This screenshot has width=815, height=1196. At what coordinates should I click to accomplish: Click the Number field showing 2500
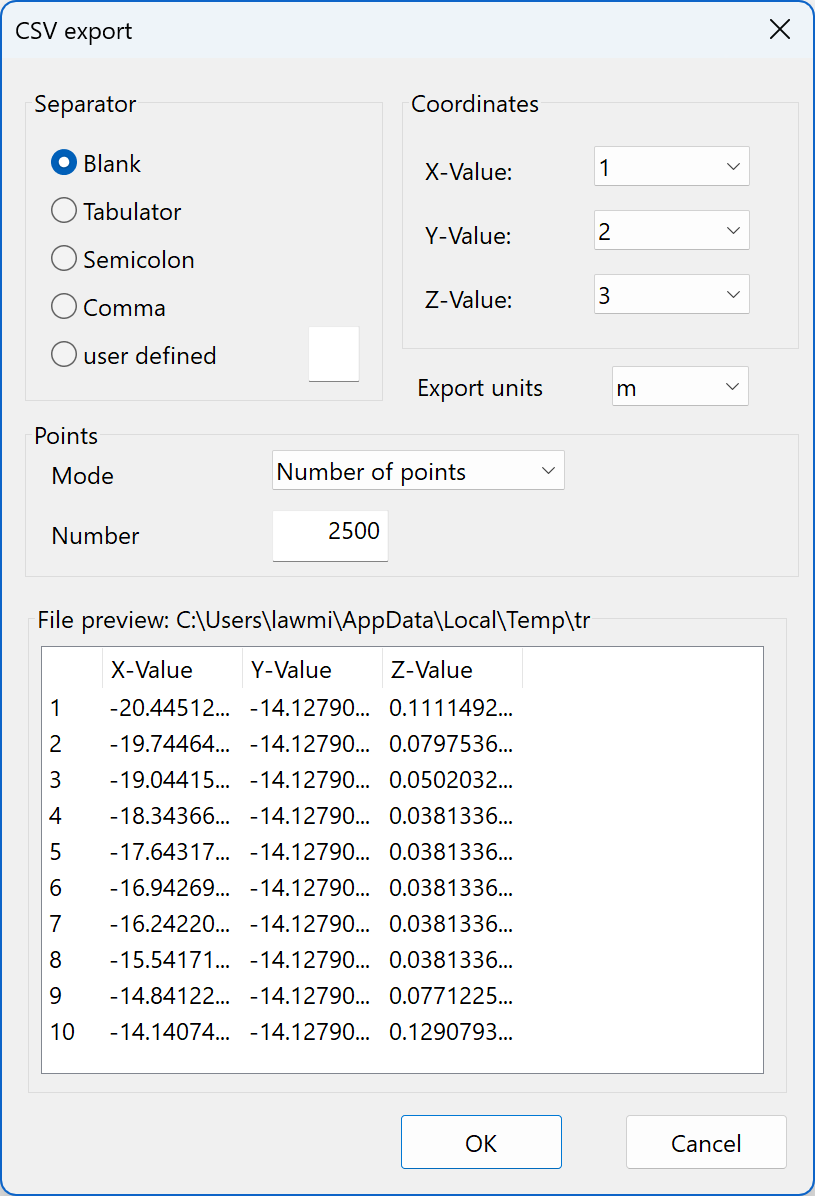(330, 536)
